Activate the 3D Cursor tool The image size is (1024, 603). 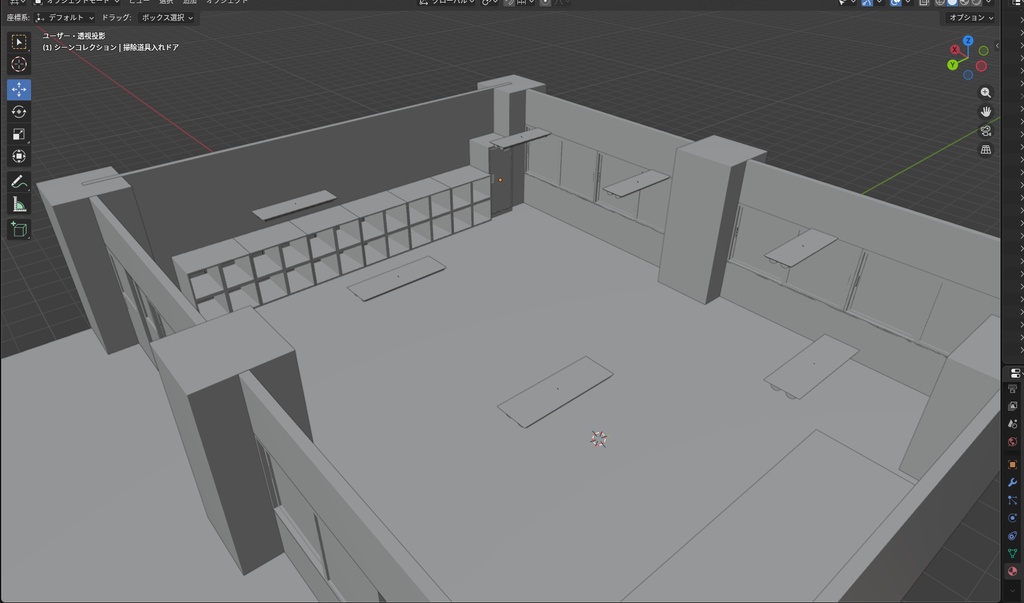point(19,64)
